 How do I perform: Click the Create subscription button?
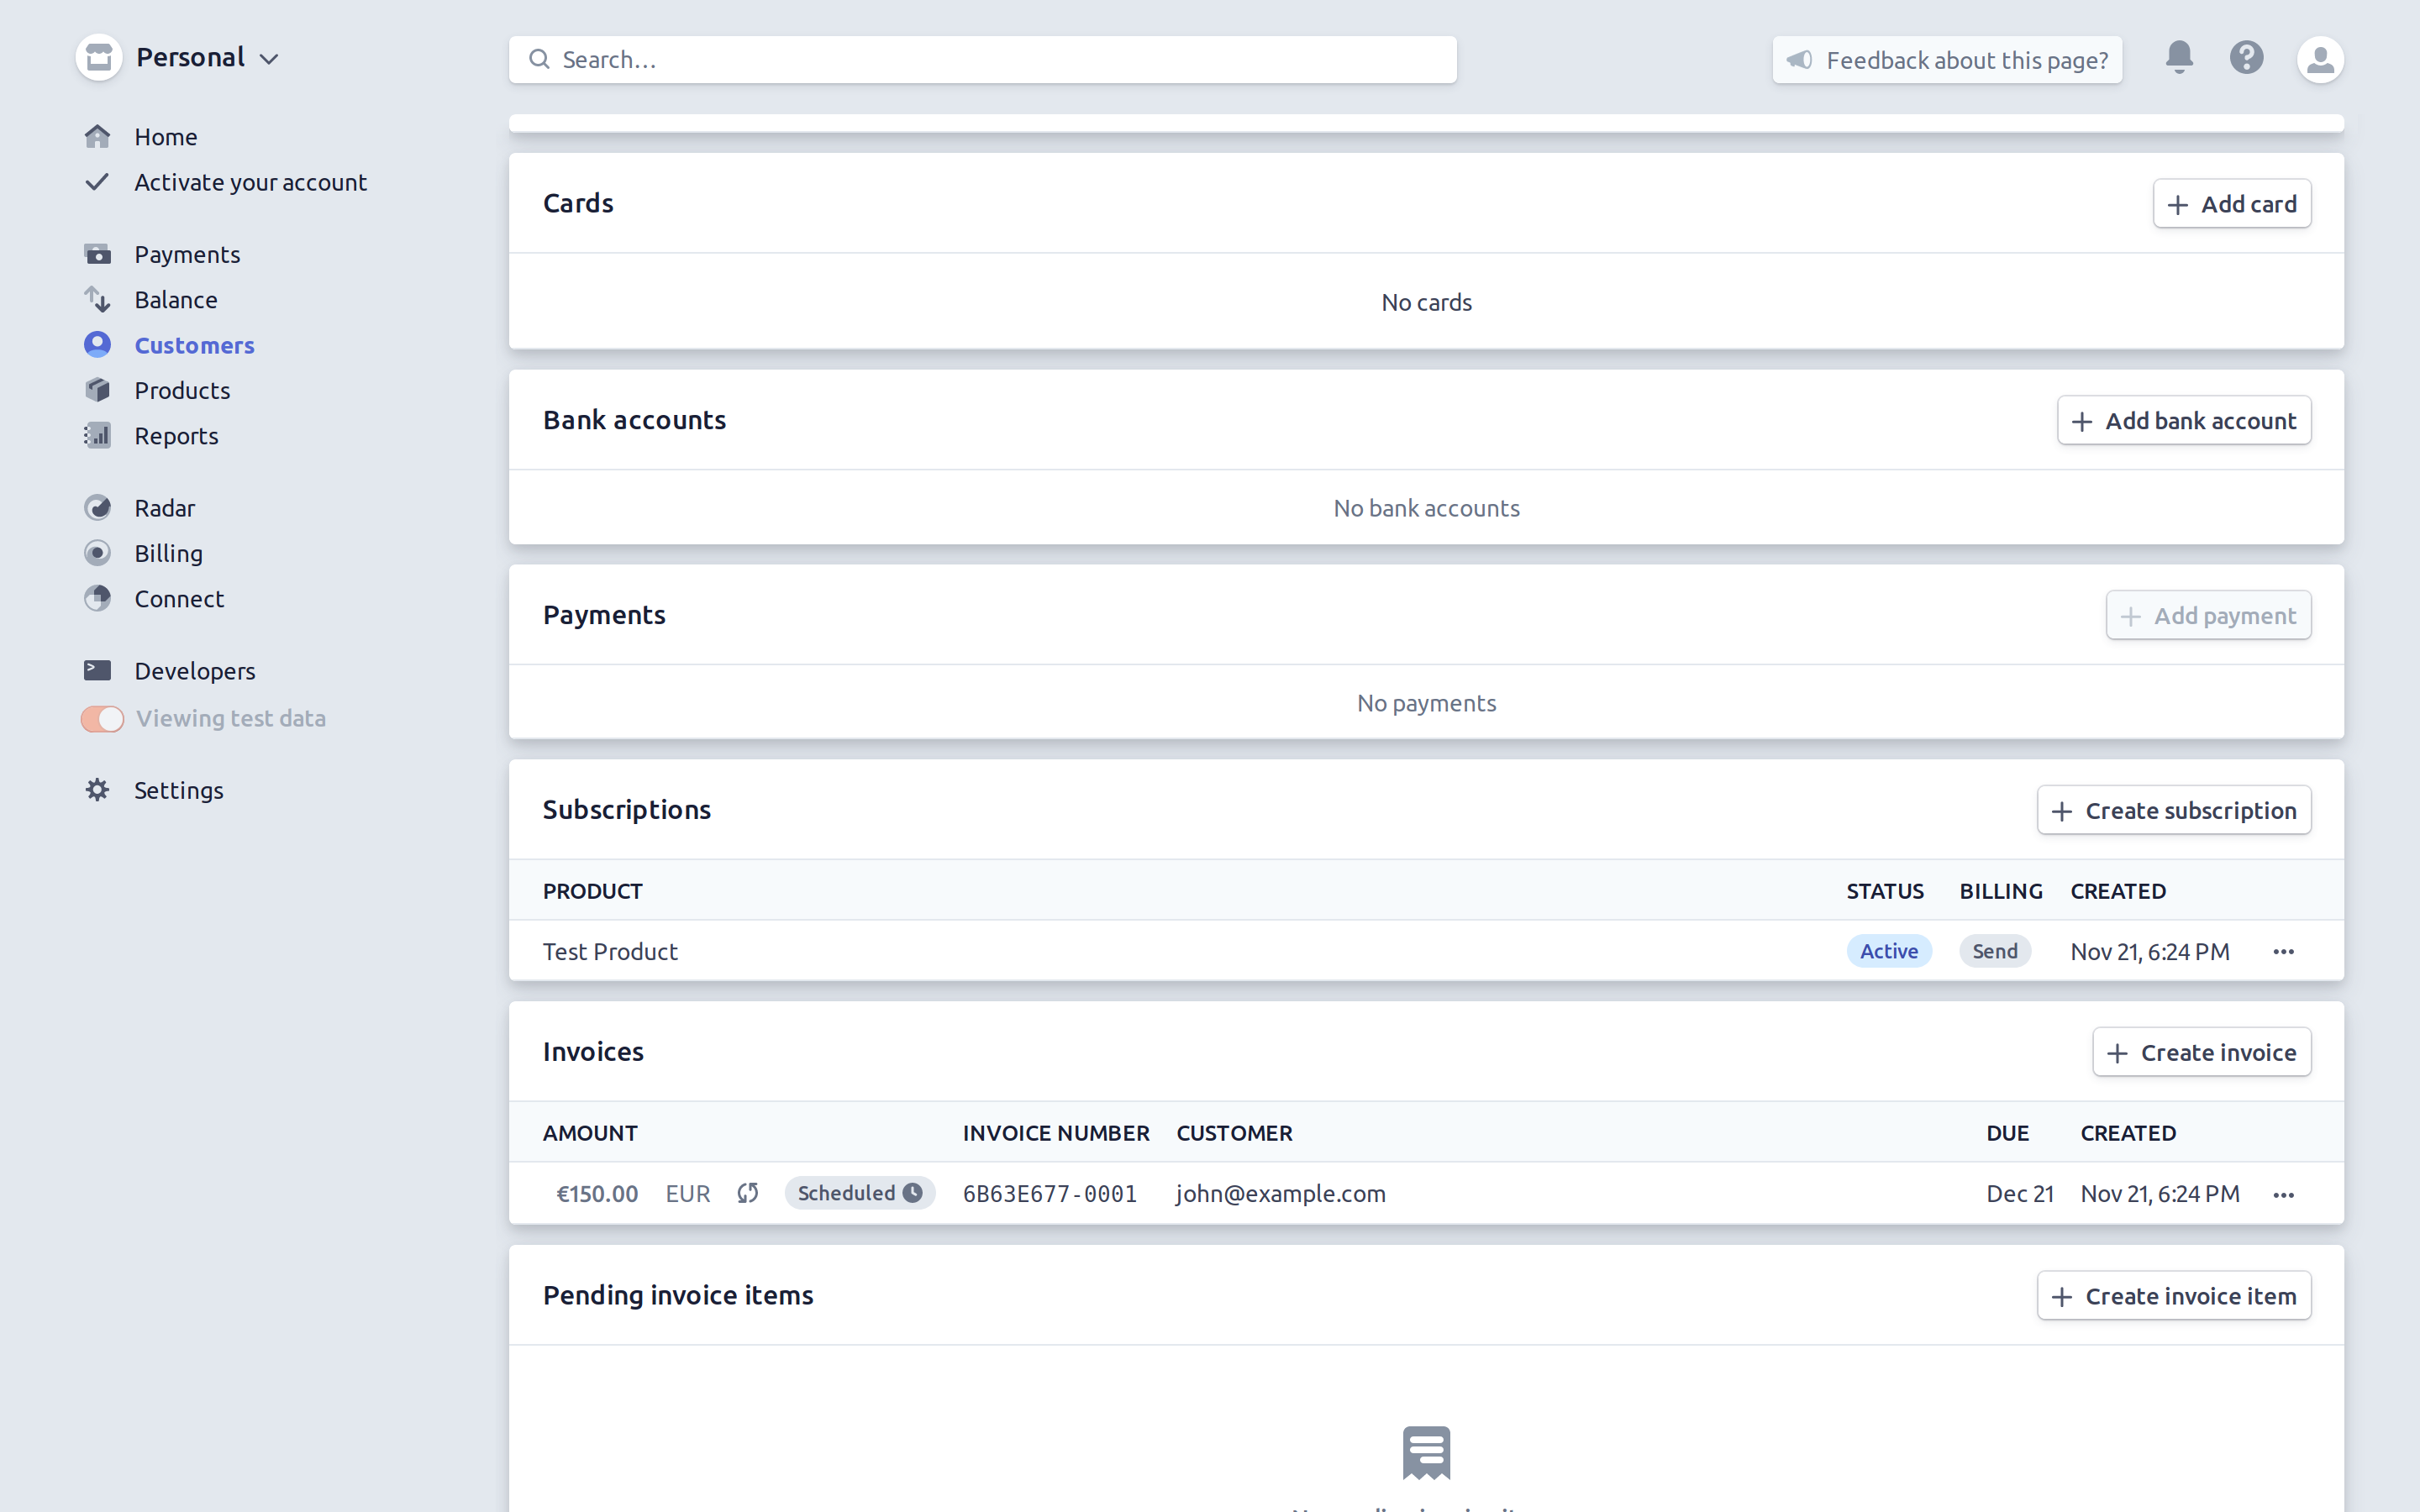pos(2173,810)
